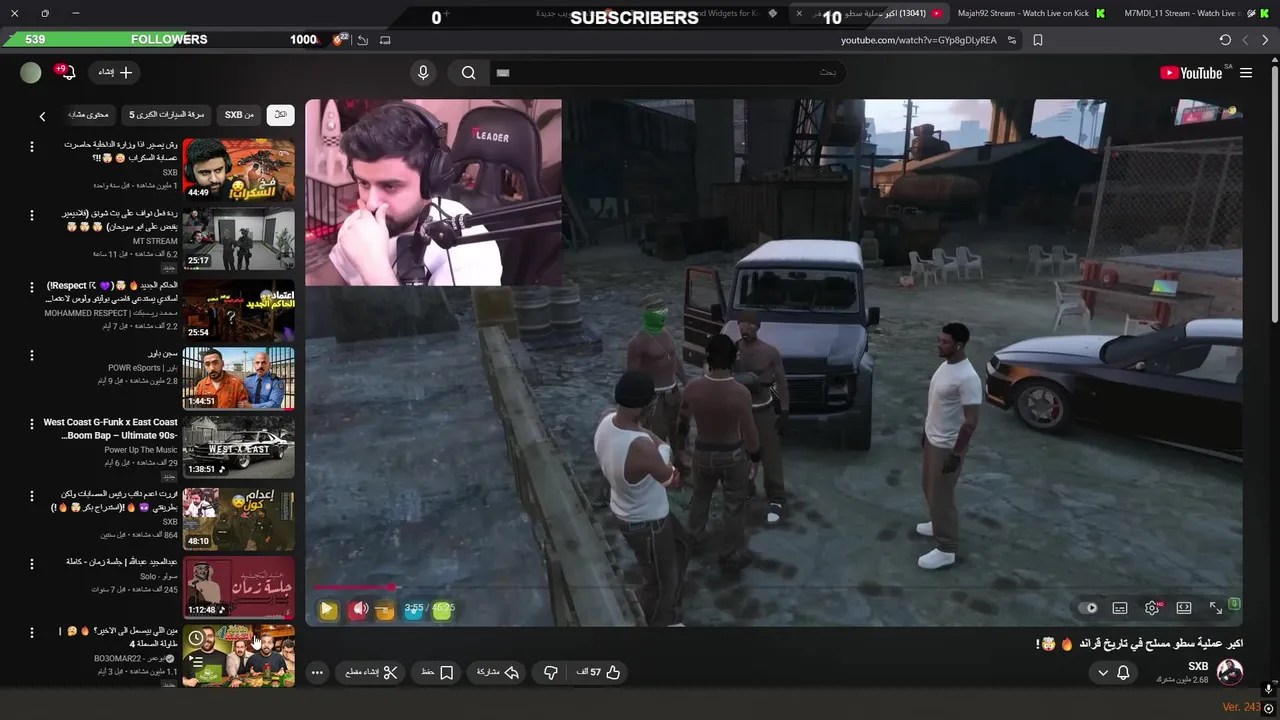Open options menu for MOHAMMED RESPECT video

(x=31, y=286)
